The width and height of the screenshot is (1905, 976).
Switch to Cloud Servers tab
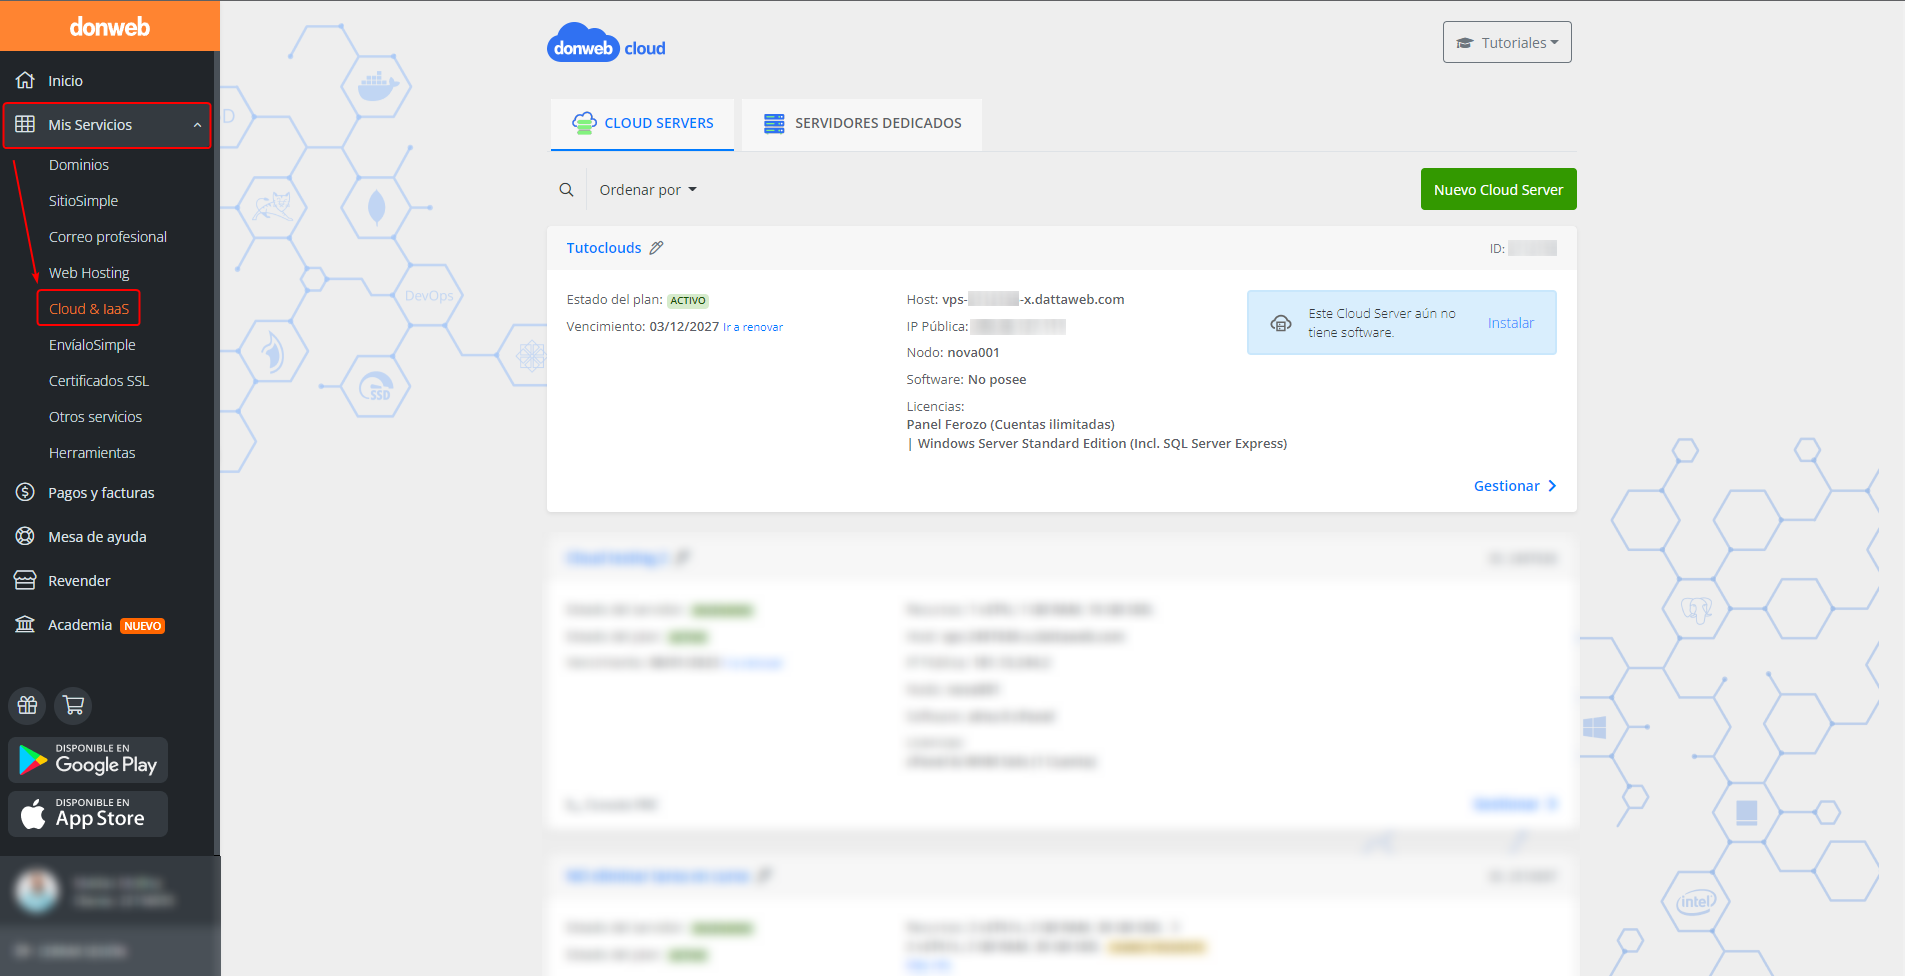(642, 123)
